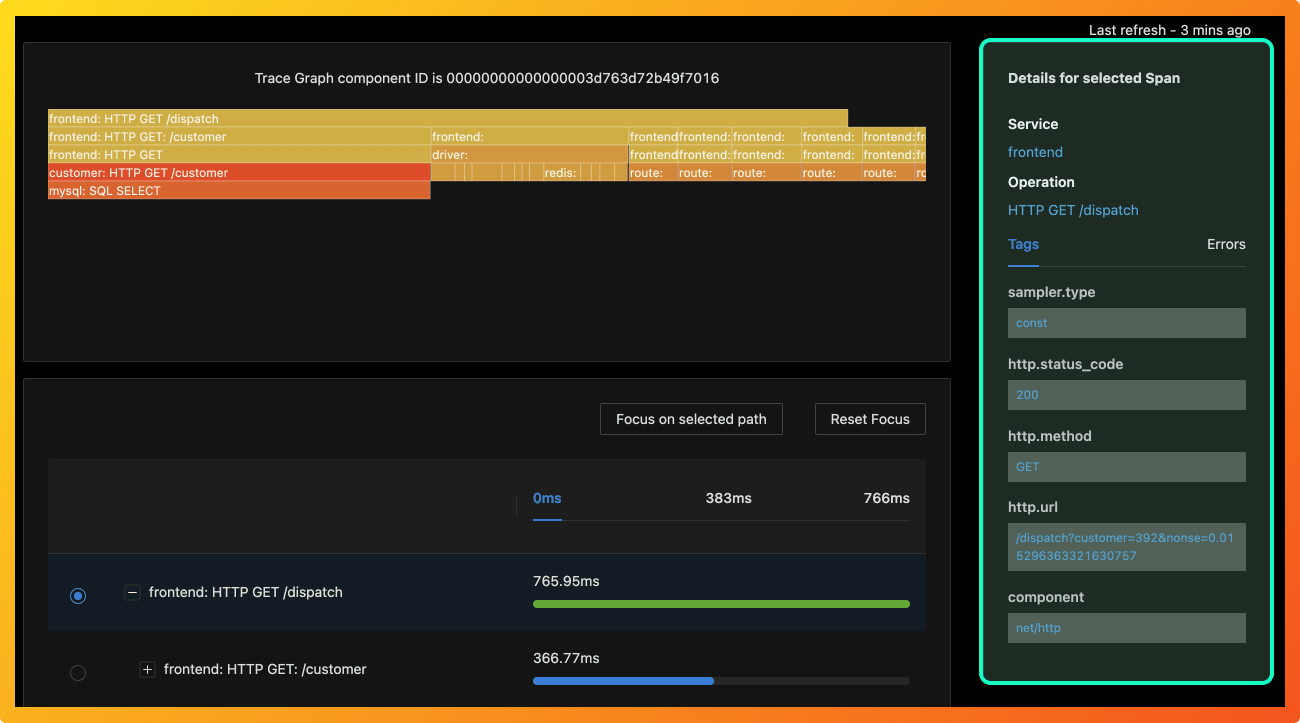Select the radio button for HTTP GET /dispatch row
The image size is (1300, 723).
click(78, 596)
